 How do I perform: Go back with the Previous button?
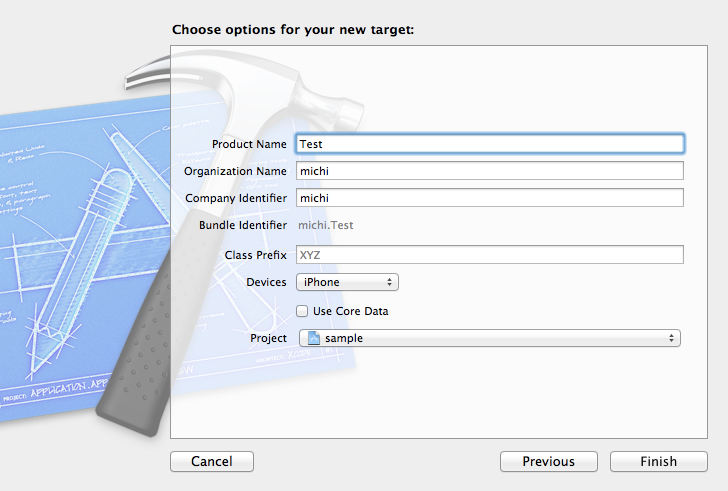click(548, 461)
